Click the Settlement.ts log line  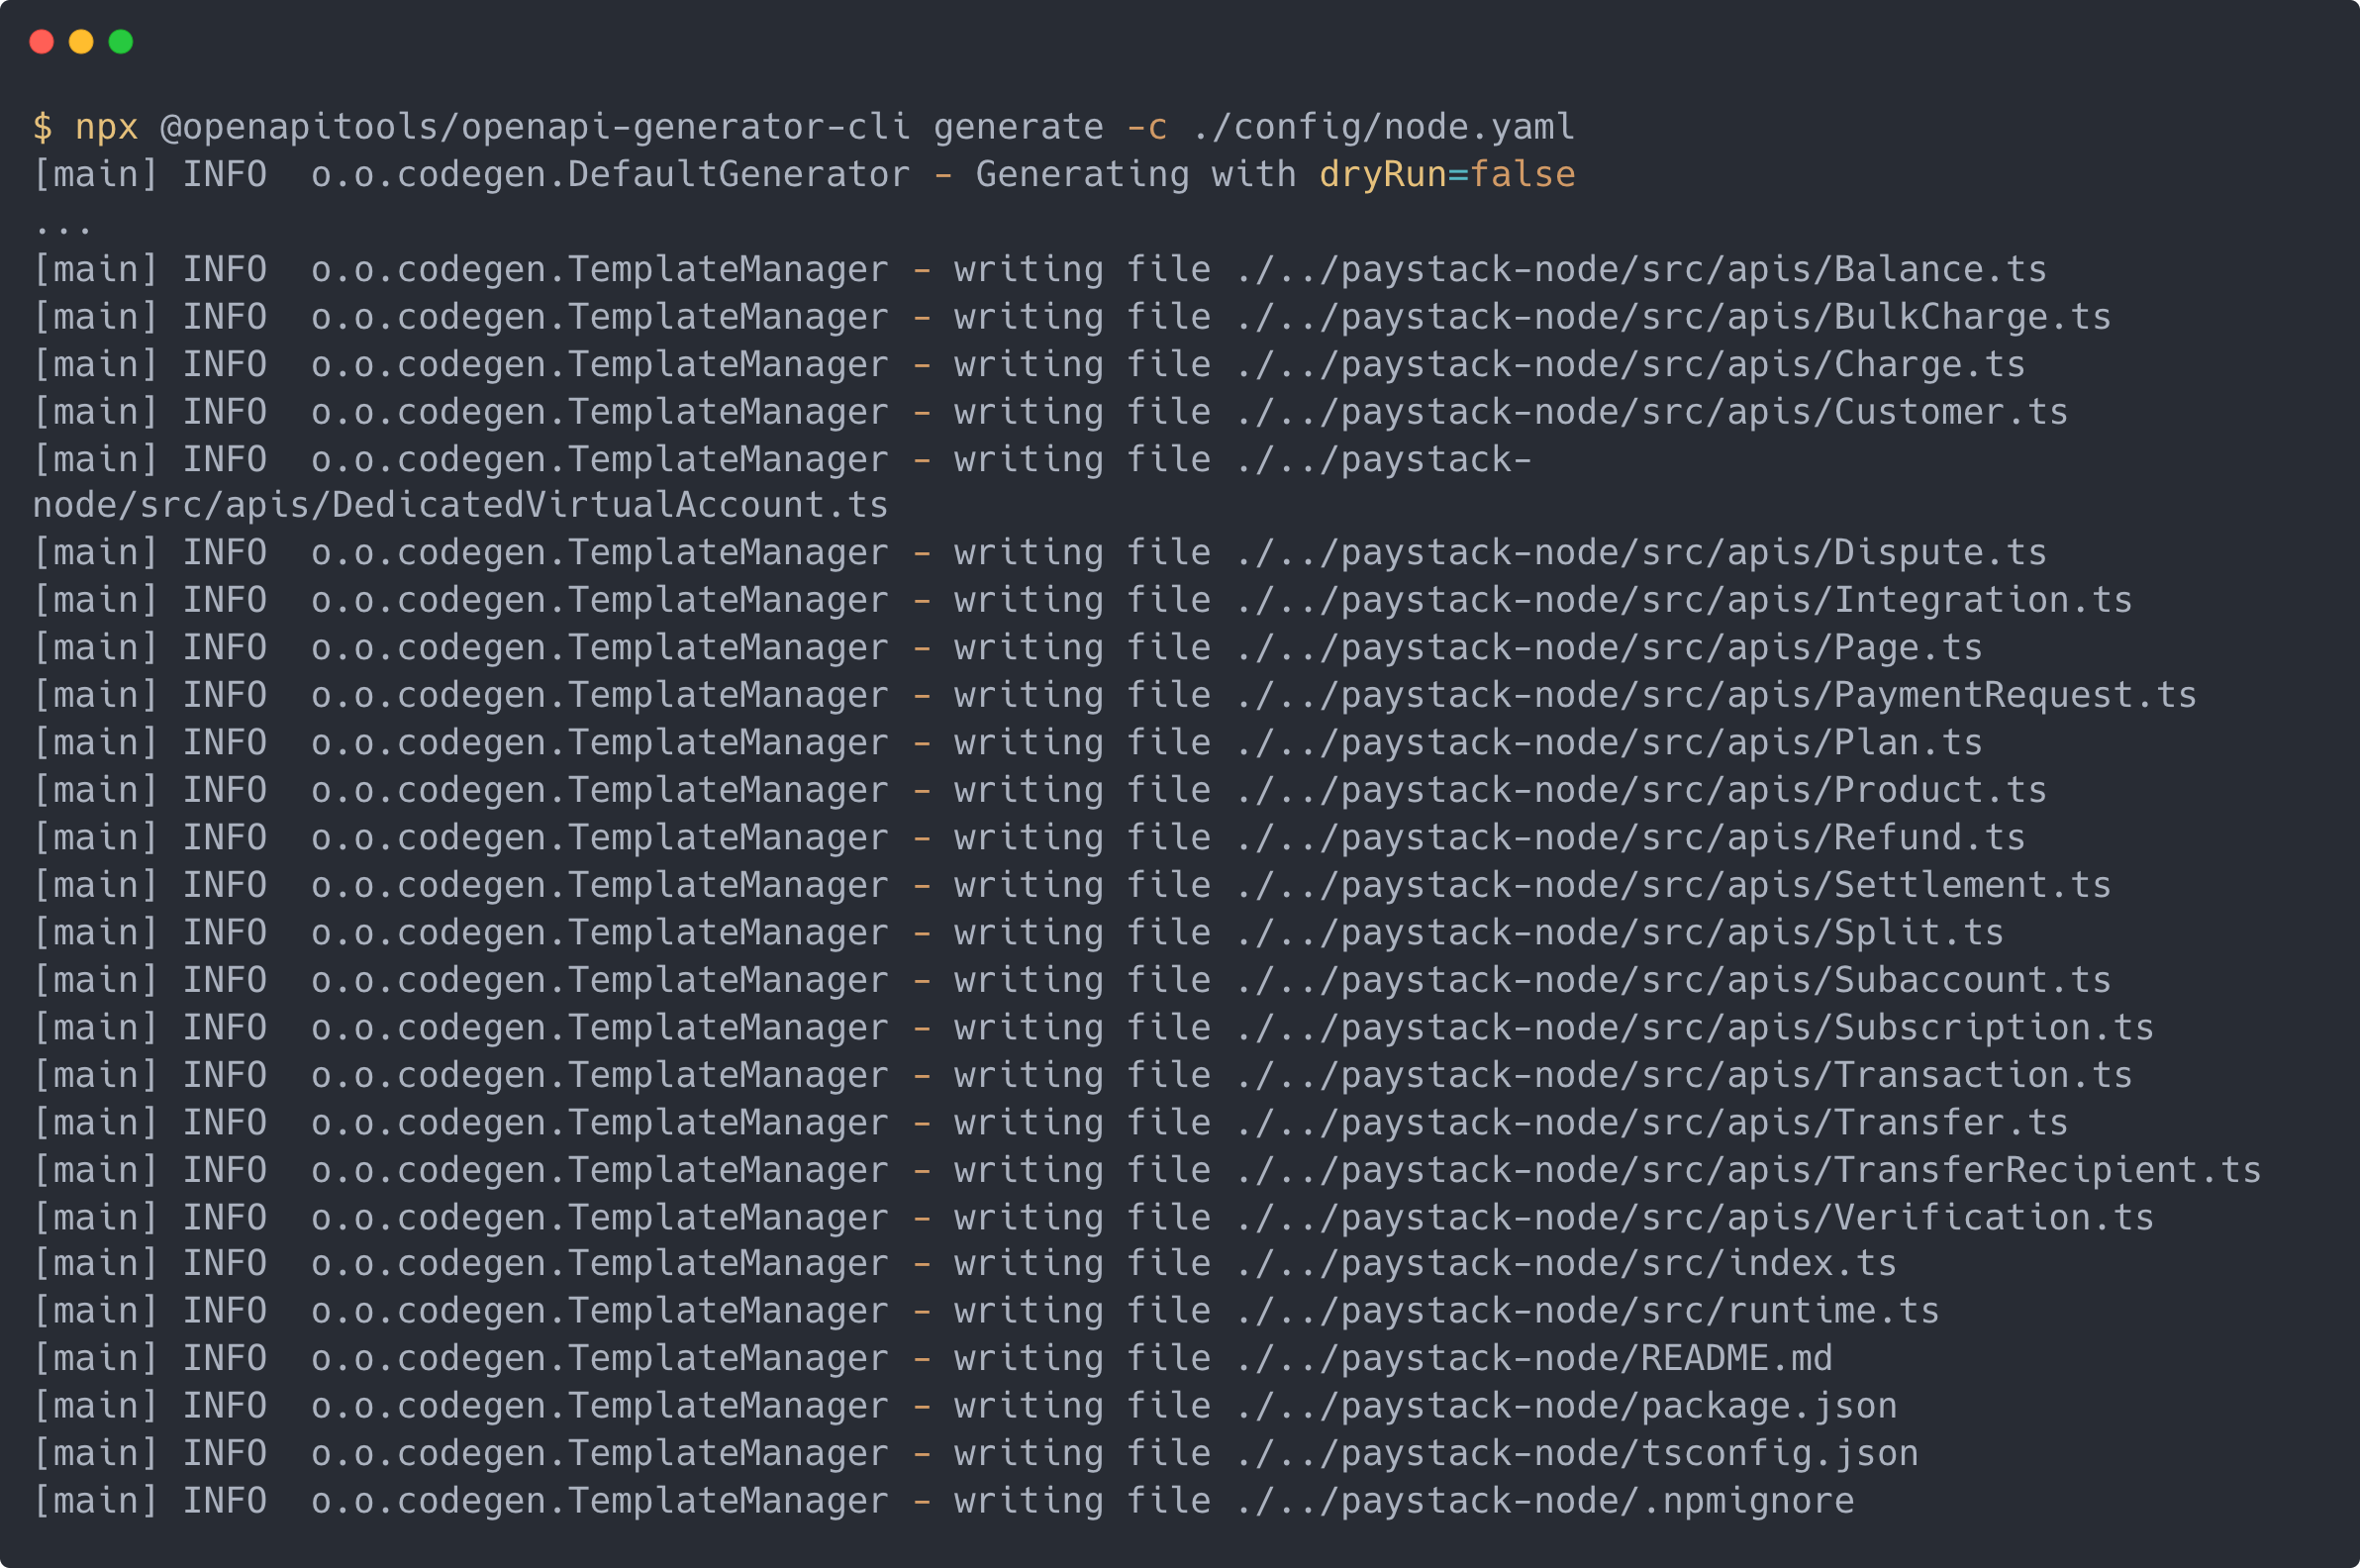(x=1072, y=886)
